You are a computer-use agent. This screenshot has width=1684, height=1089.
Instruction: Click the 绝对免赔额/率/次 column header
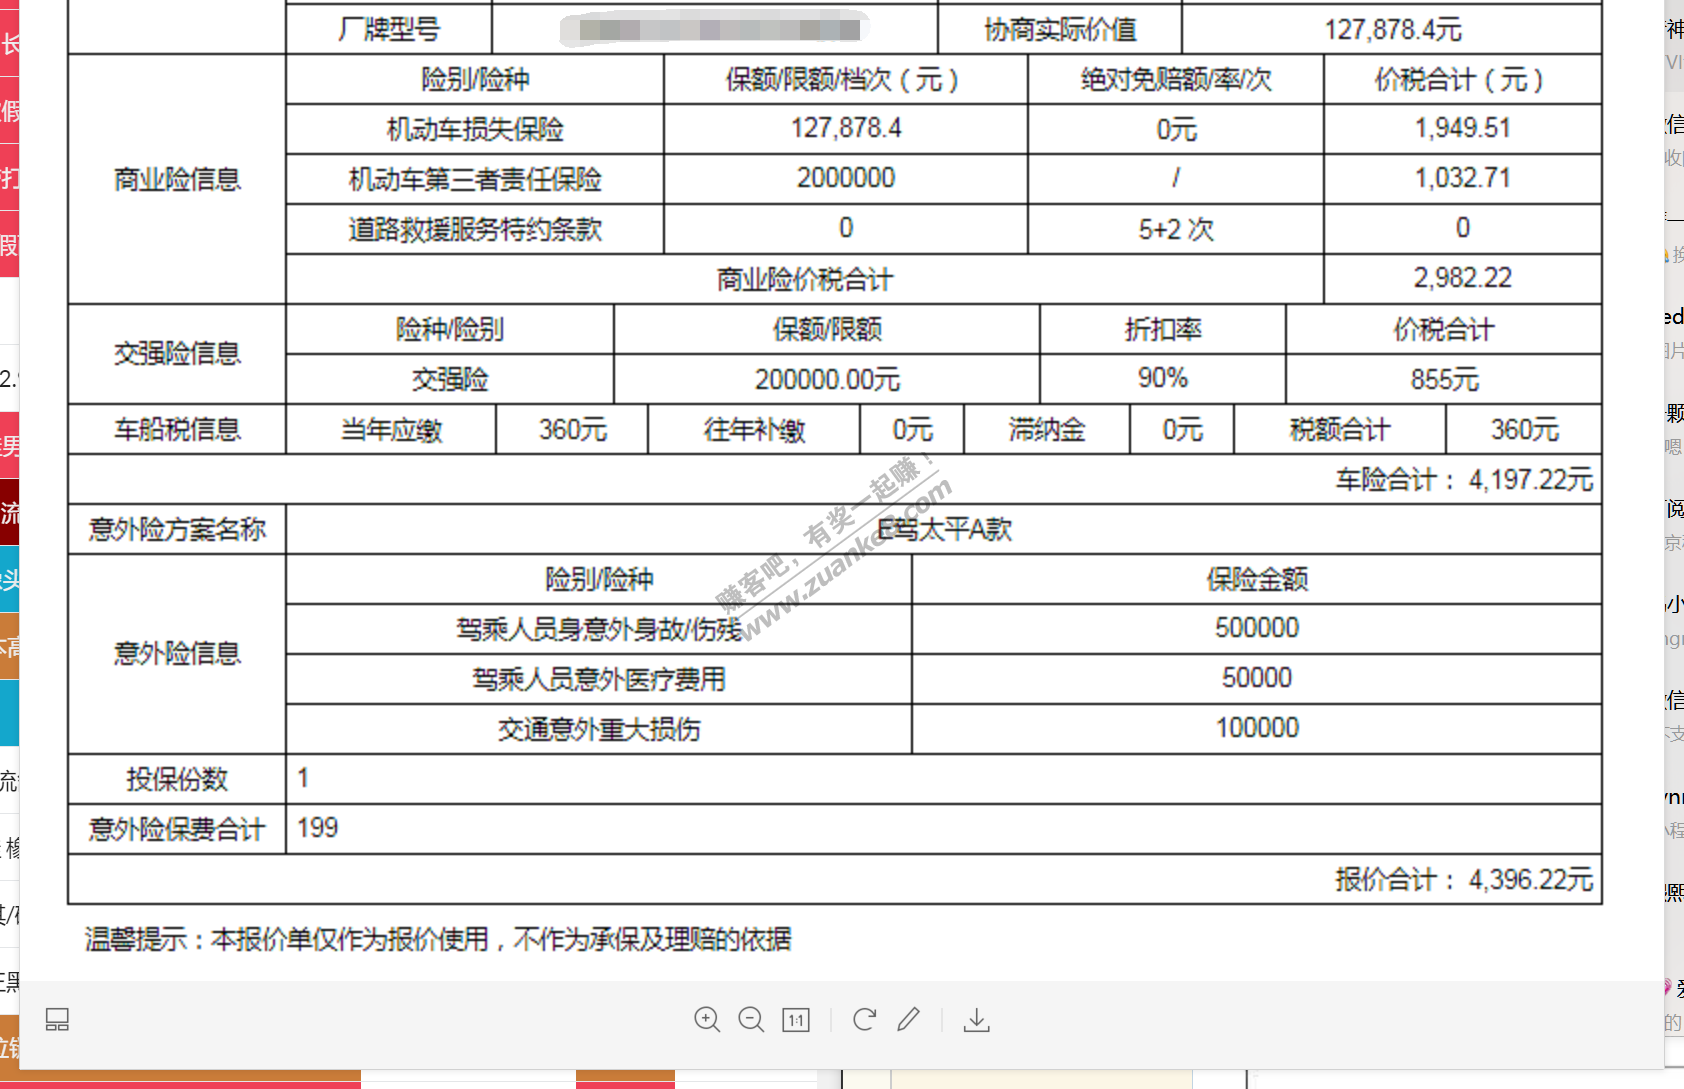point(1176,79)
